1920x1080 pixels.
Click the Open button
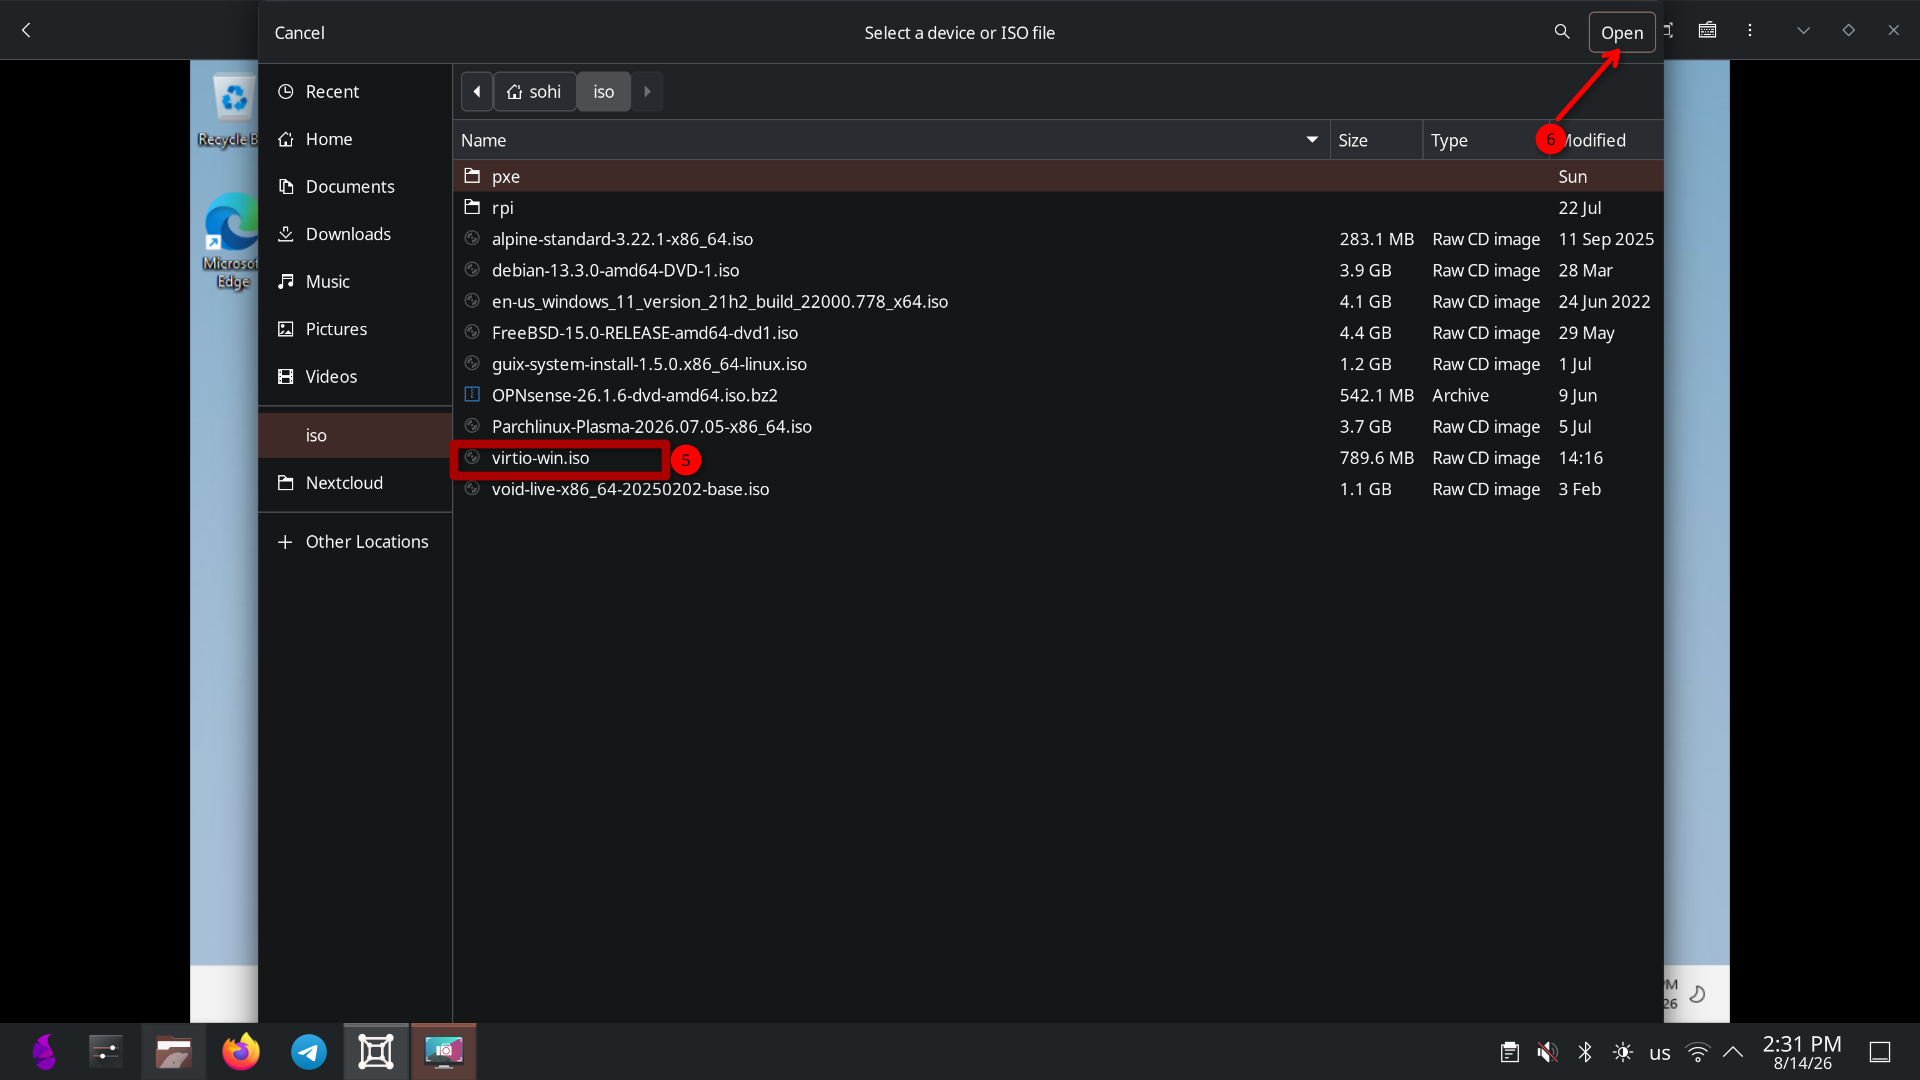point(1622,33)
